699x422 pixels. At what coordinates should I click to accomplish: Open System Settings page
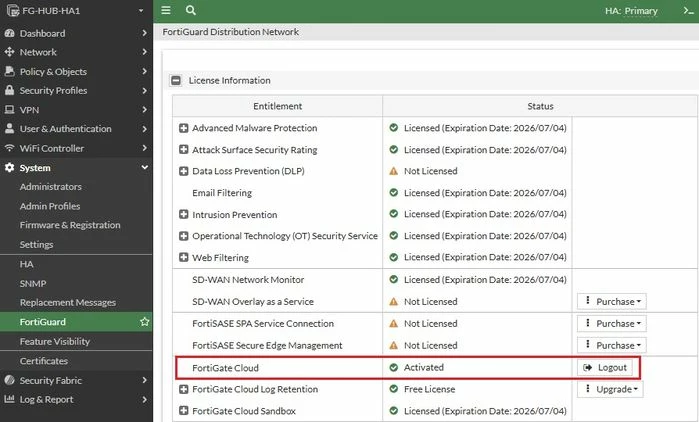coord(37,244)
